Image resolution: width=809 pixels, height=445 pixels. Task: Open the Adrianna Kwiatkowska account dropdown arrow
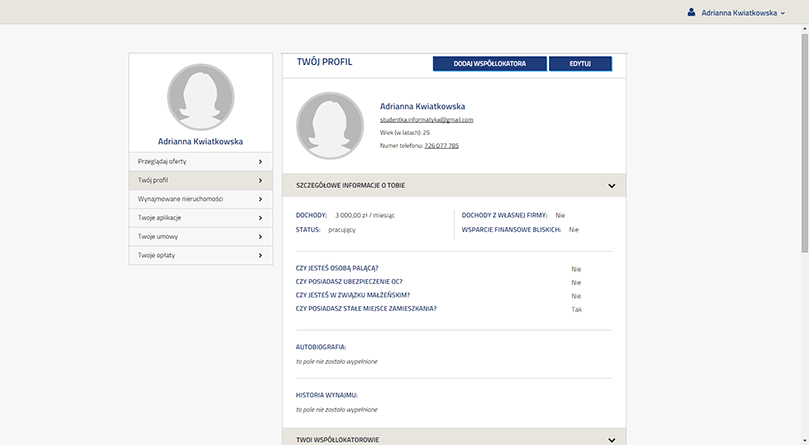pyautogui.click(x=783, y=13)
